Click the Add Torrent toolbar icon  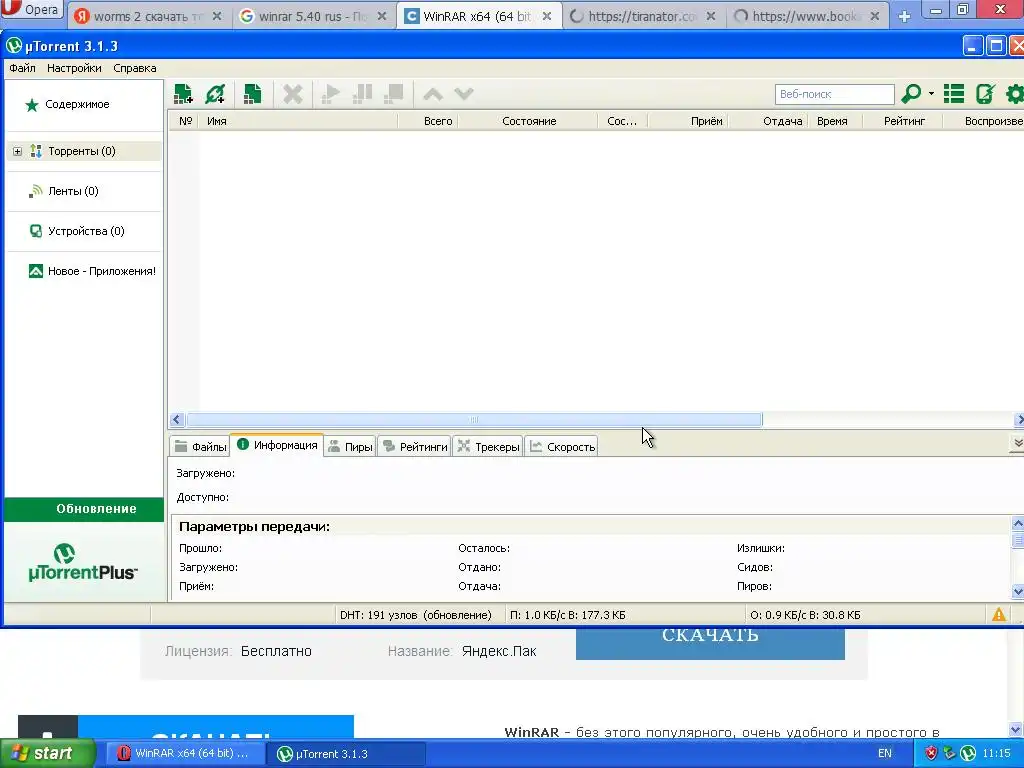184,94
